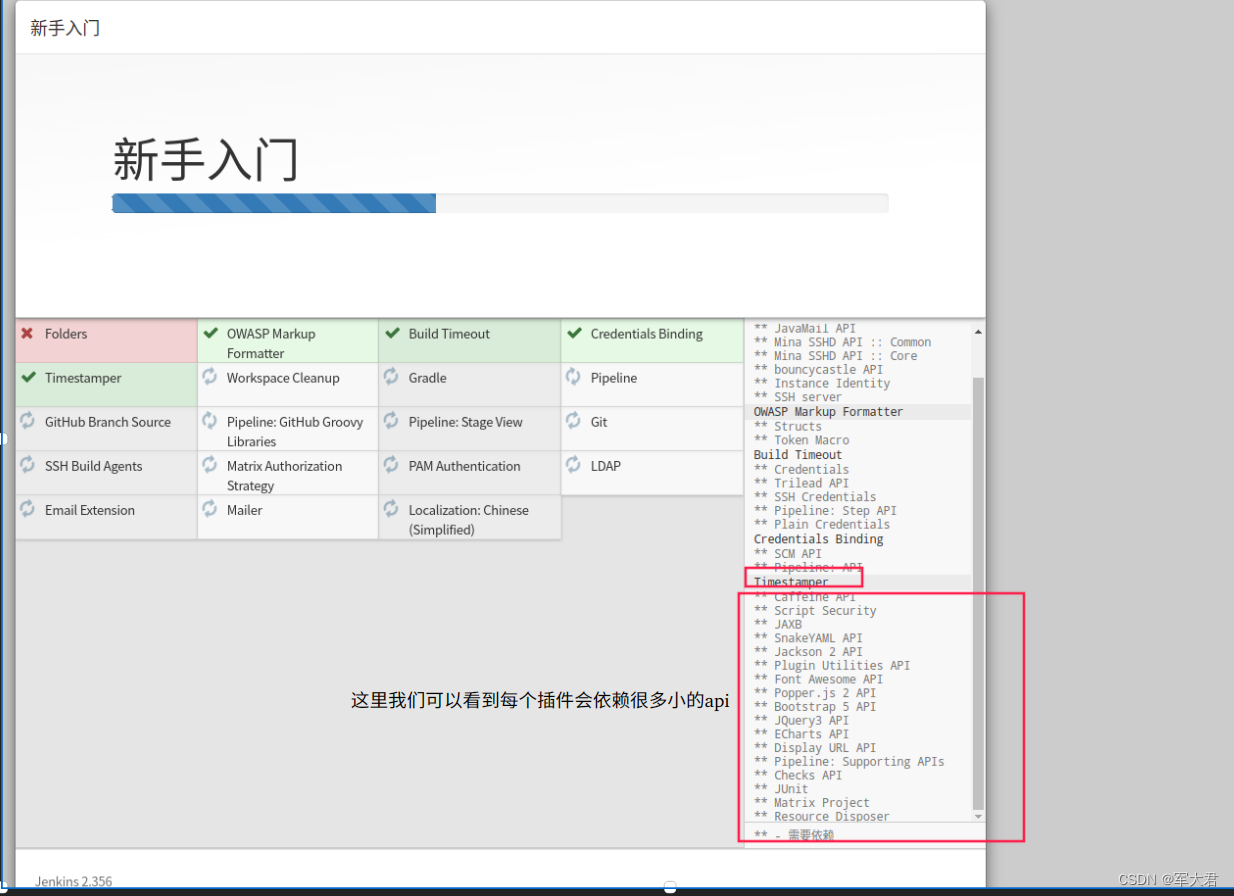The height and width of the screenshot is (896, 1234).
Task: Select the GitHub Branch Source label
Action: point(108,422)
